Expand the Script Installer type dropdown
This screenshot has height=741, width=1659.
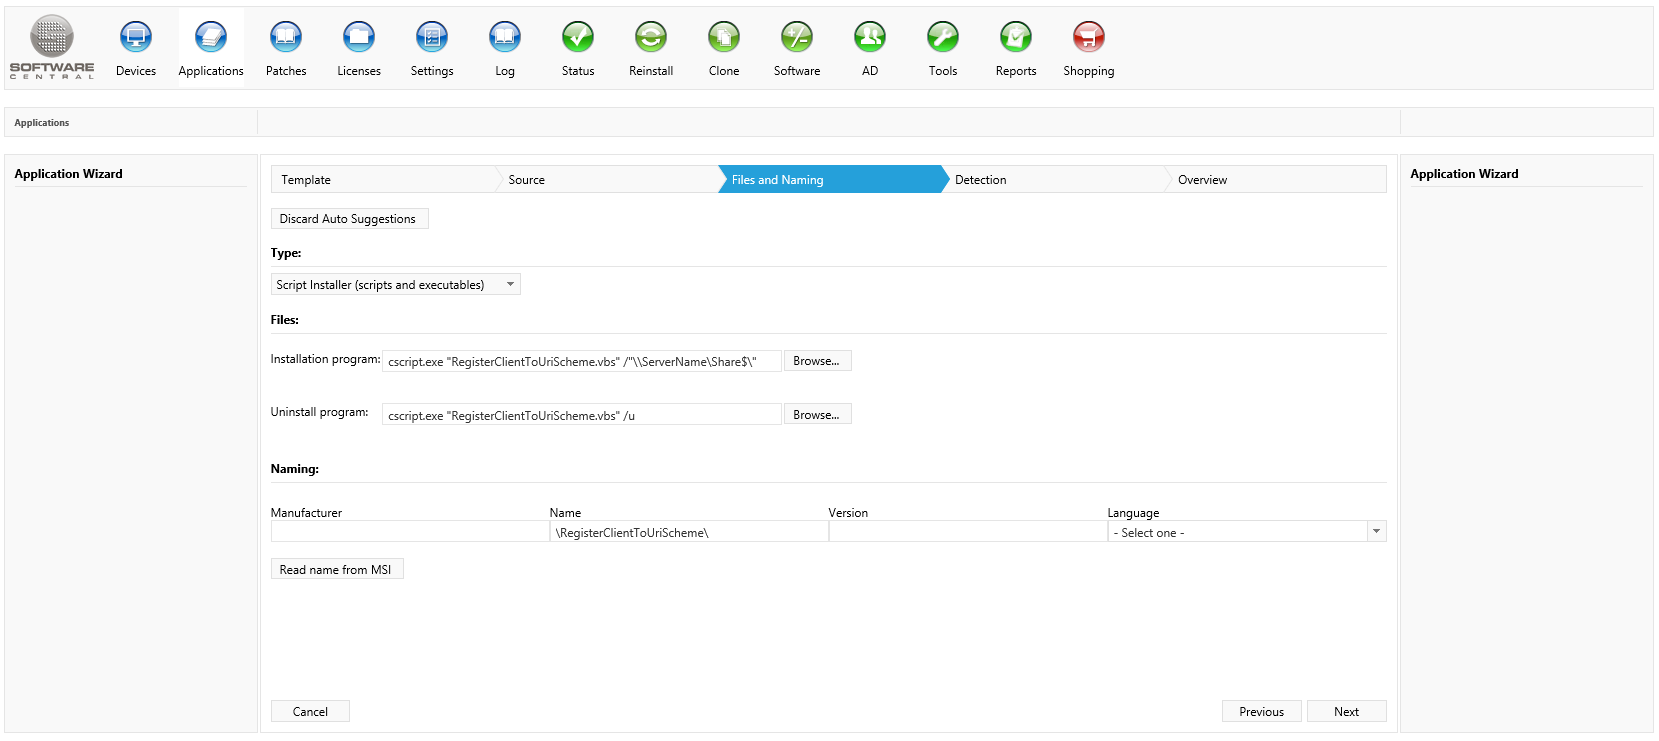pyautogui.click(x=396, y=285)
